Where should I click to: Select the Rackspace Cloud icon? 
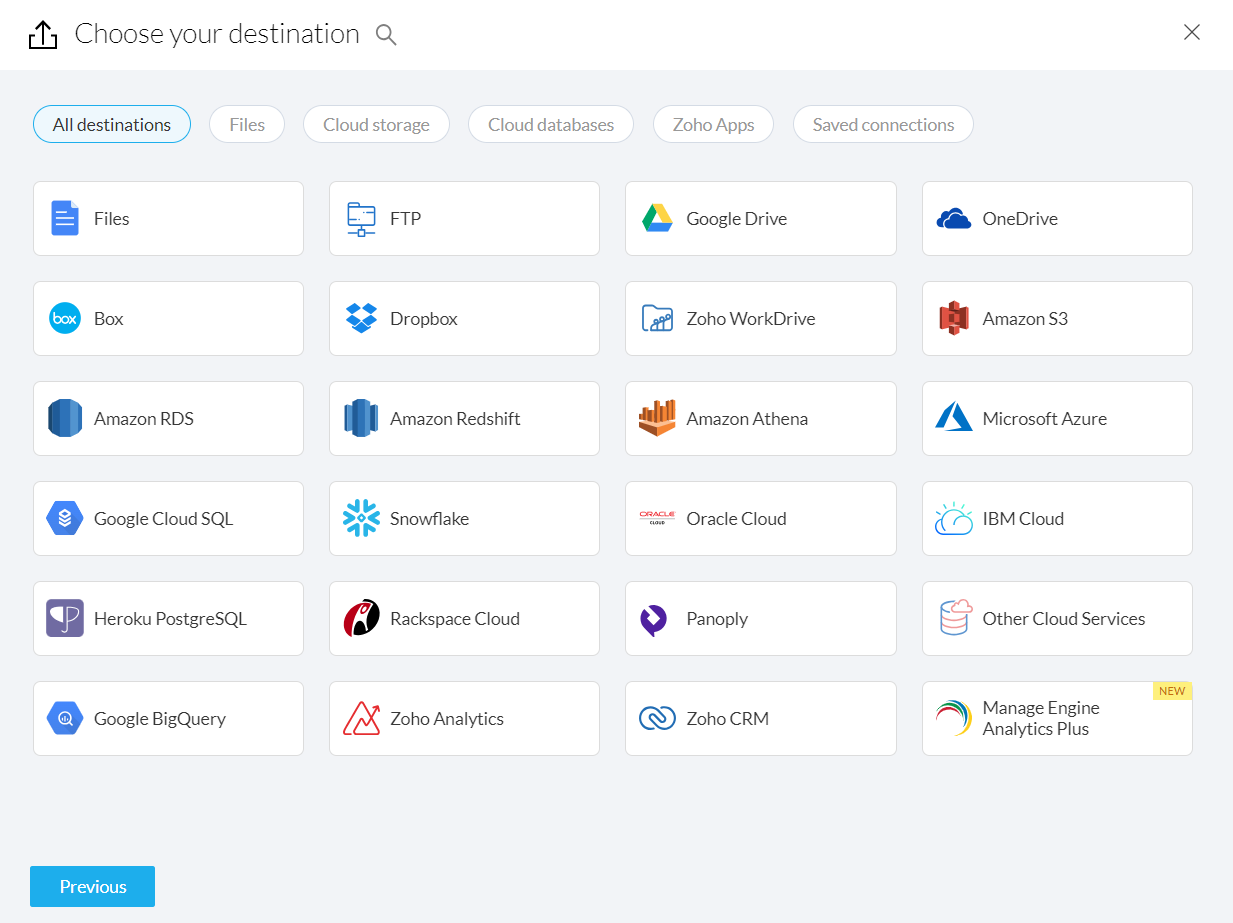coord(361,618)
